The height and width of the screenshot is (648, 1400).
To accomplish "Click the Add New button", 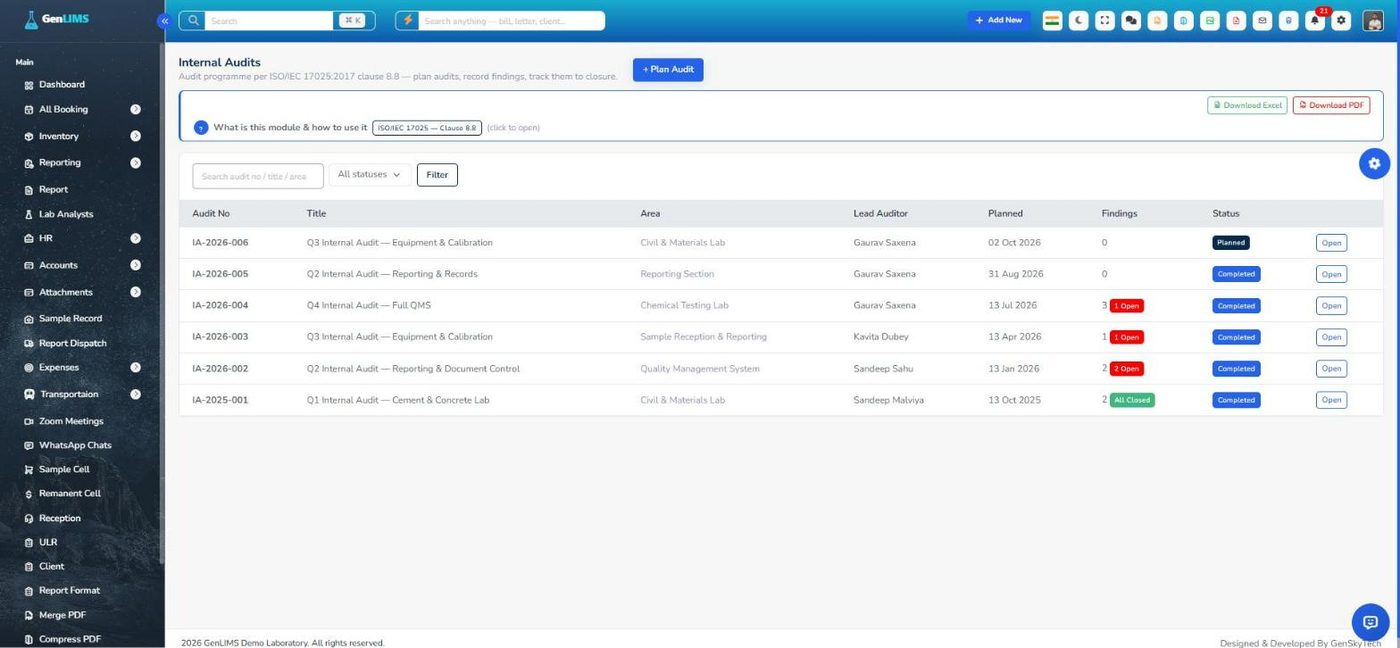I will click(x=999, y=20).
